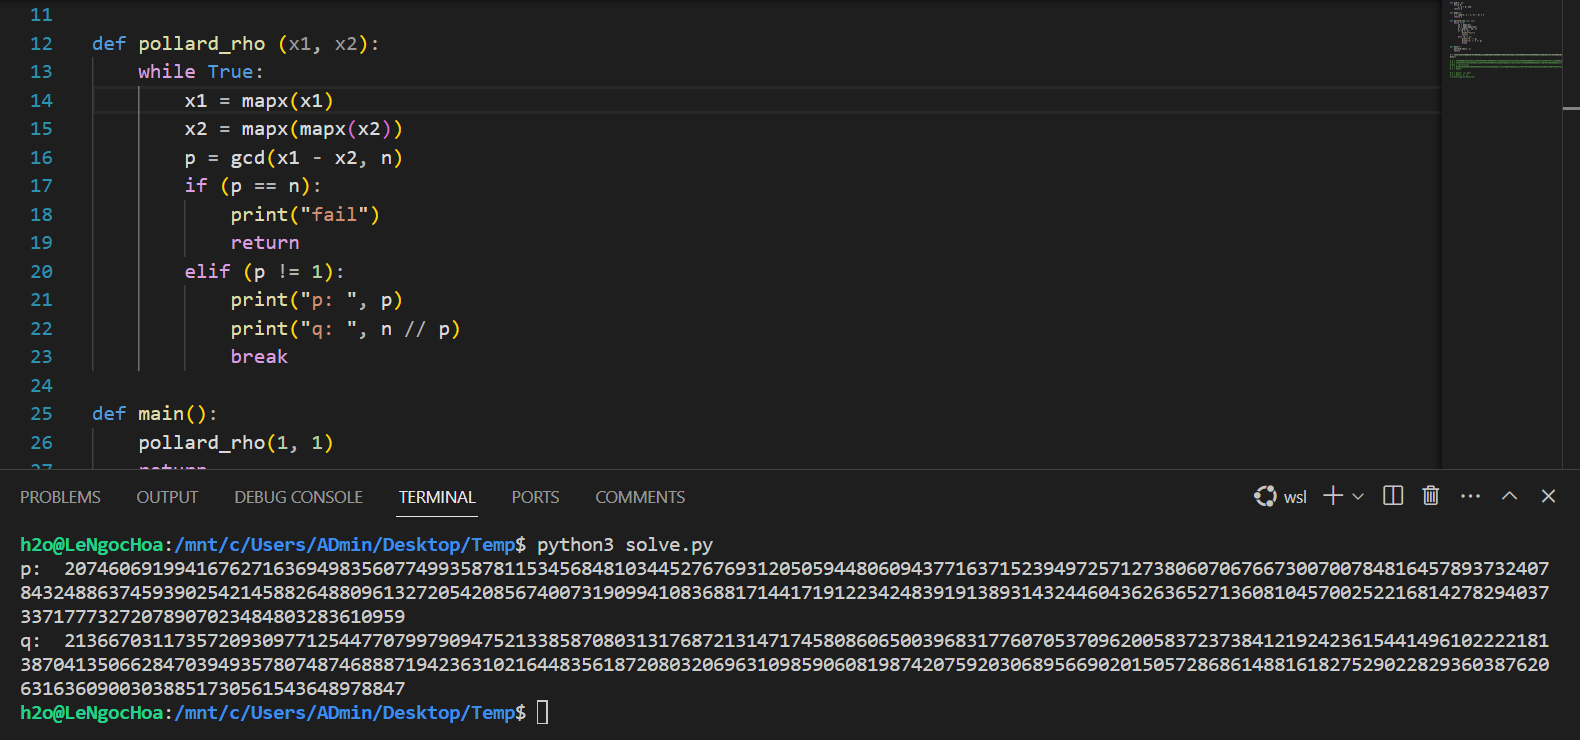
Task: Split the terminal pane
Action: click(x=1393, y=496)
